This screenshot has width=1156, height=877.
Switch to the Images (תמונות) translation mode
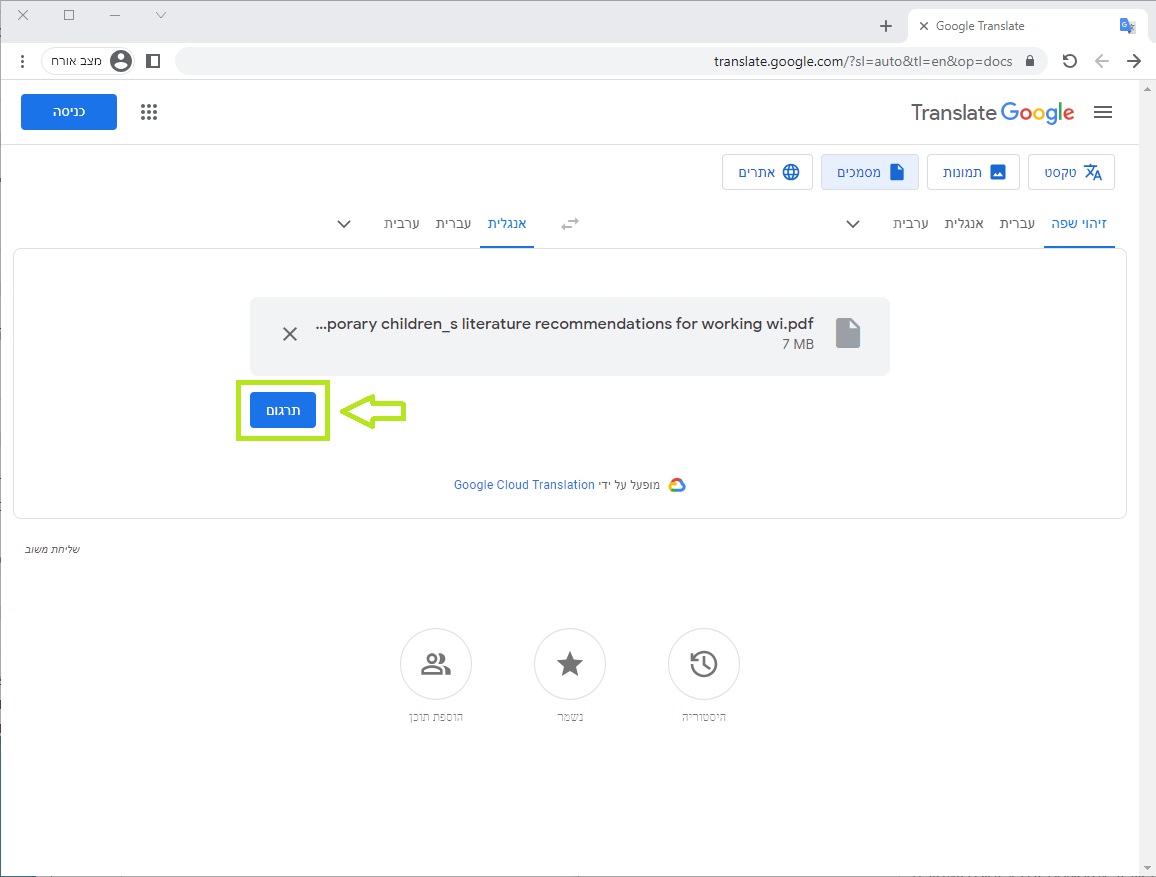pyautogui.click(x=973, y=172)
